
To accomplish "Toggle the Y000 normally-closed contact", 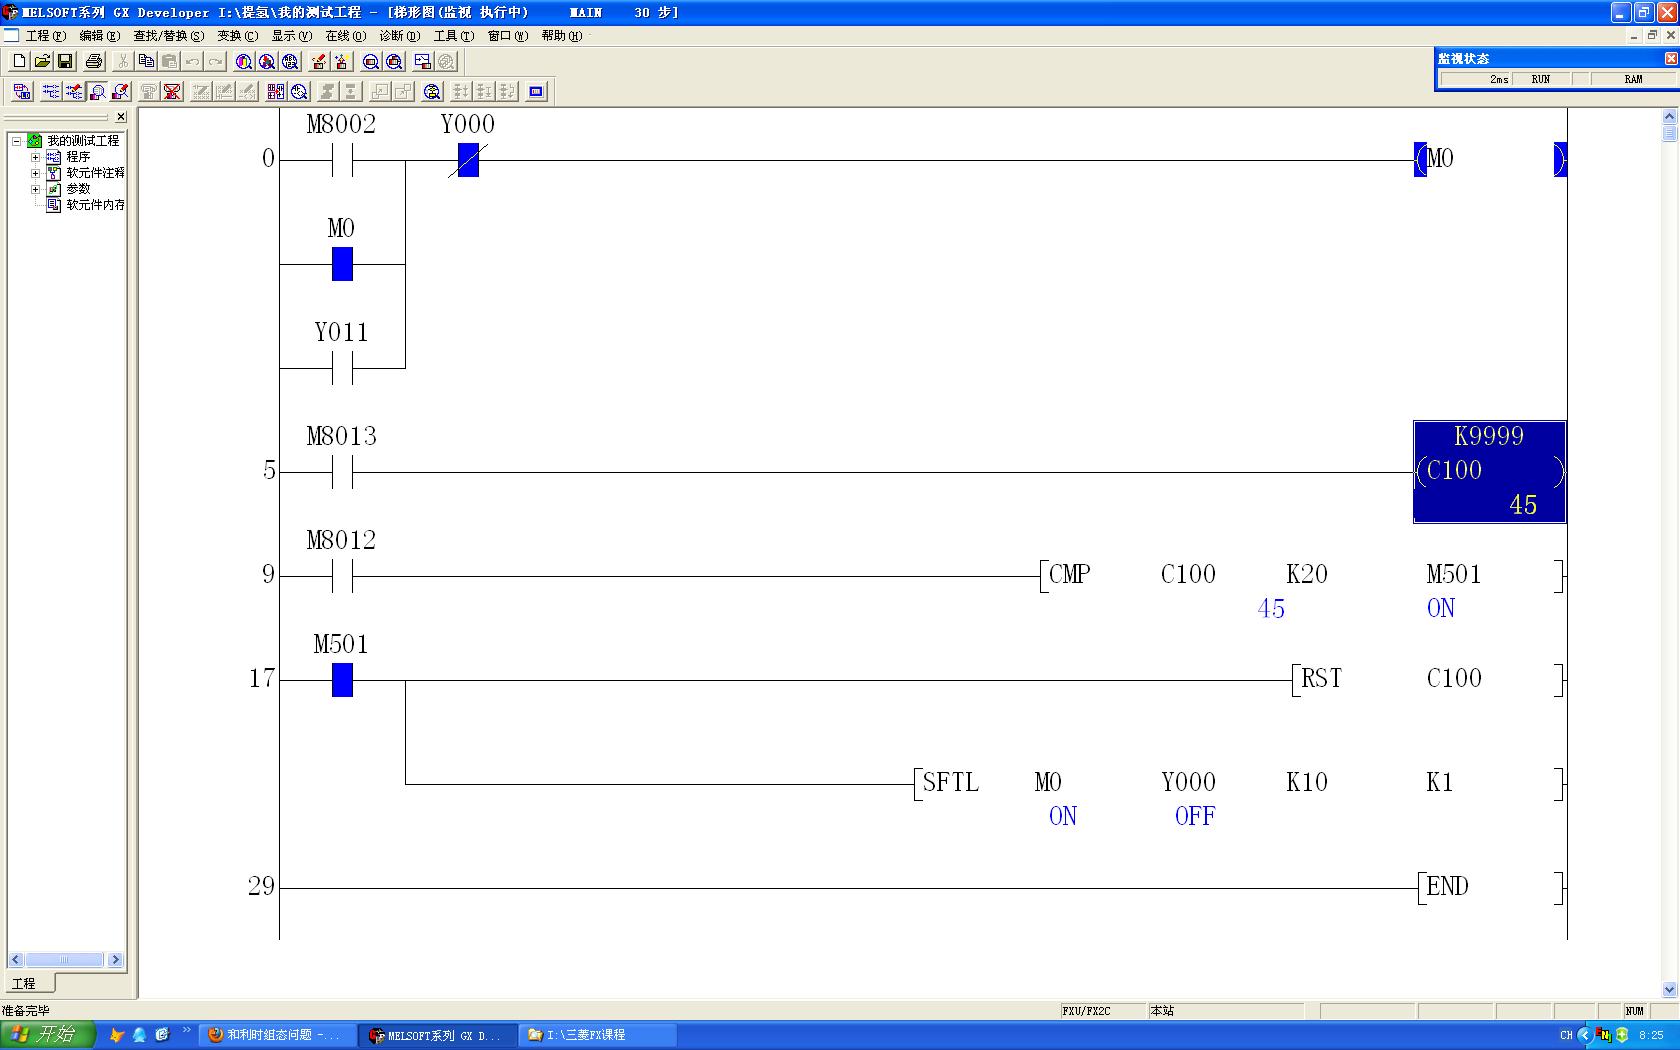I will click(x=468, y=160).
